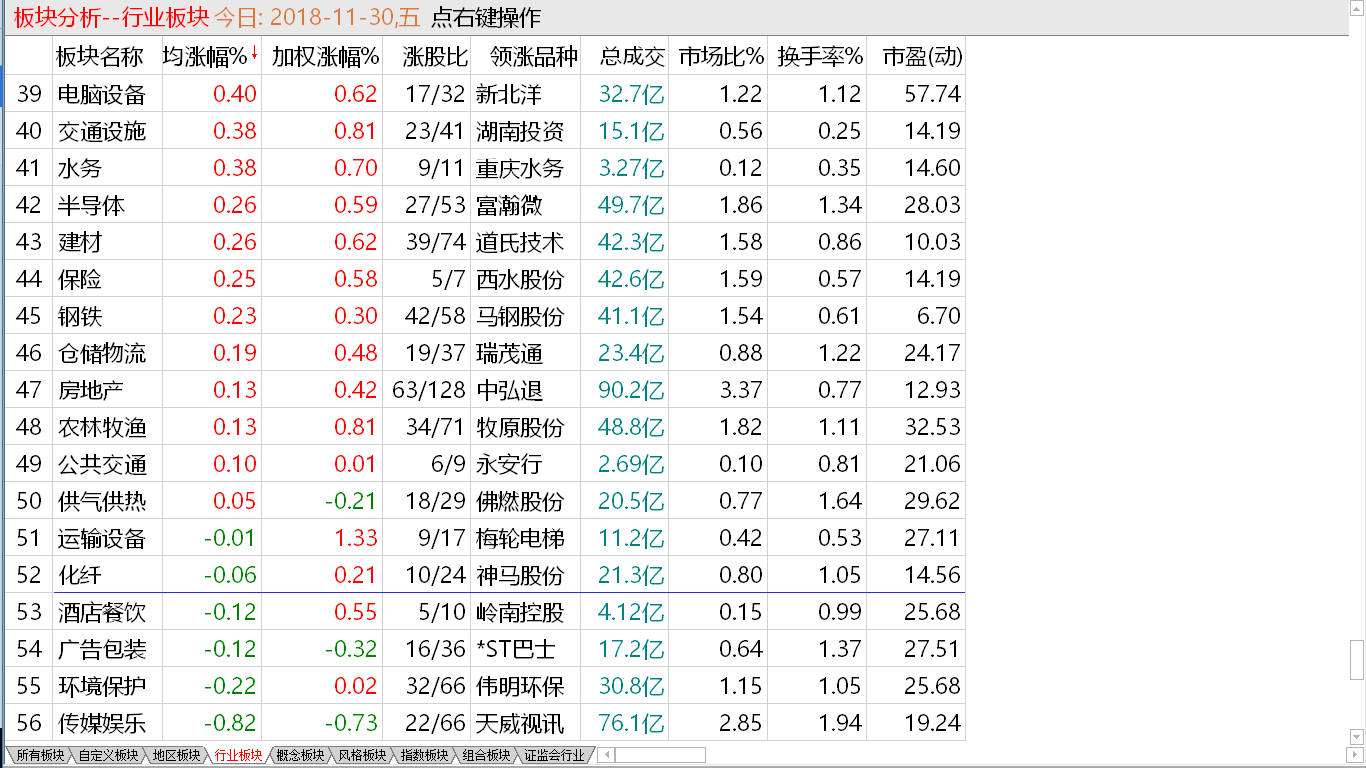Select the 公共交通 sector name
The height and width of the screenshot is (768, 1366).
[101, 464]
